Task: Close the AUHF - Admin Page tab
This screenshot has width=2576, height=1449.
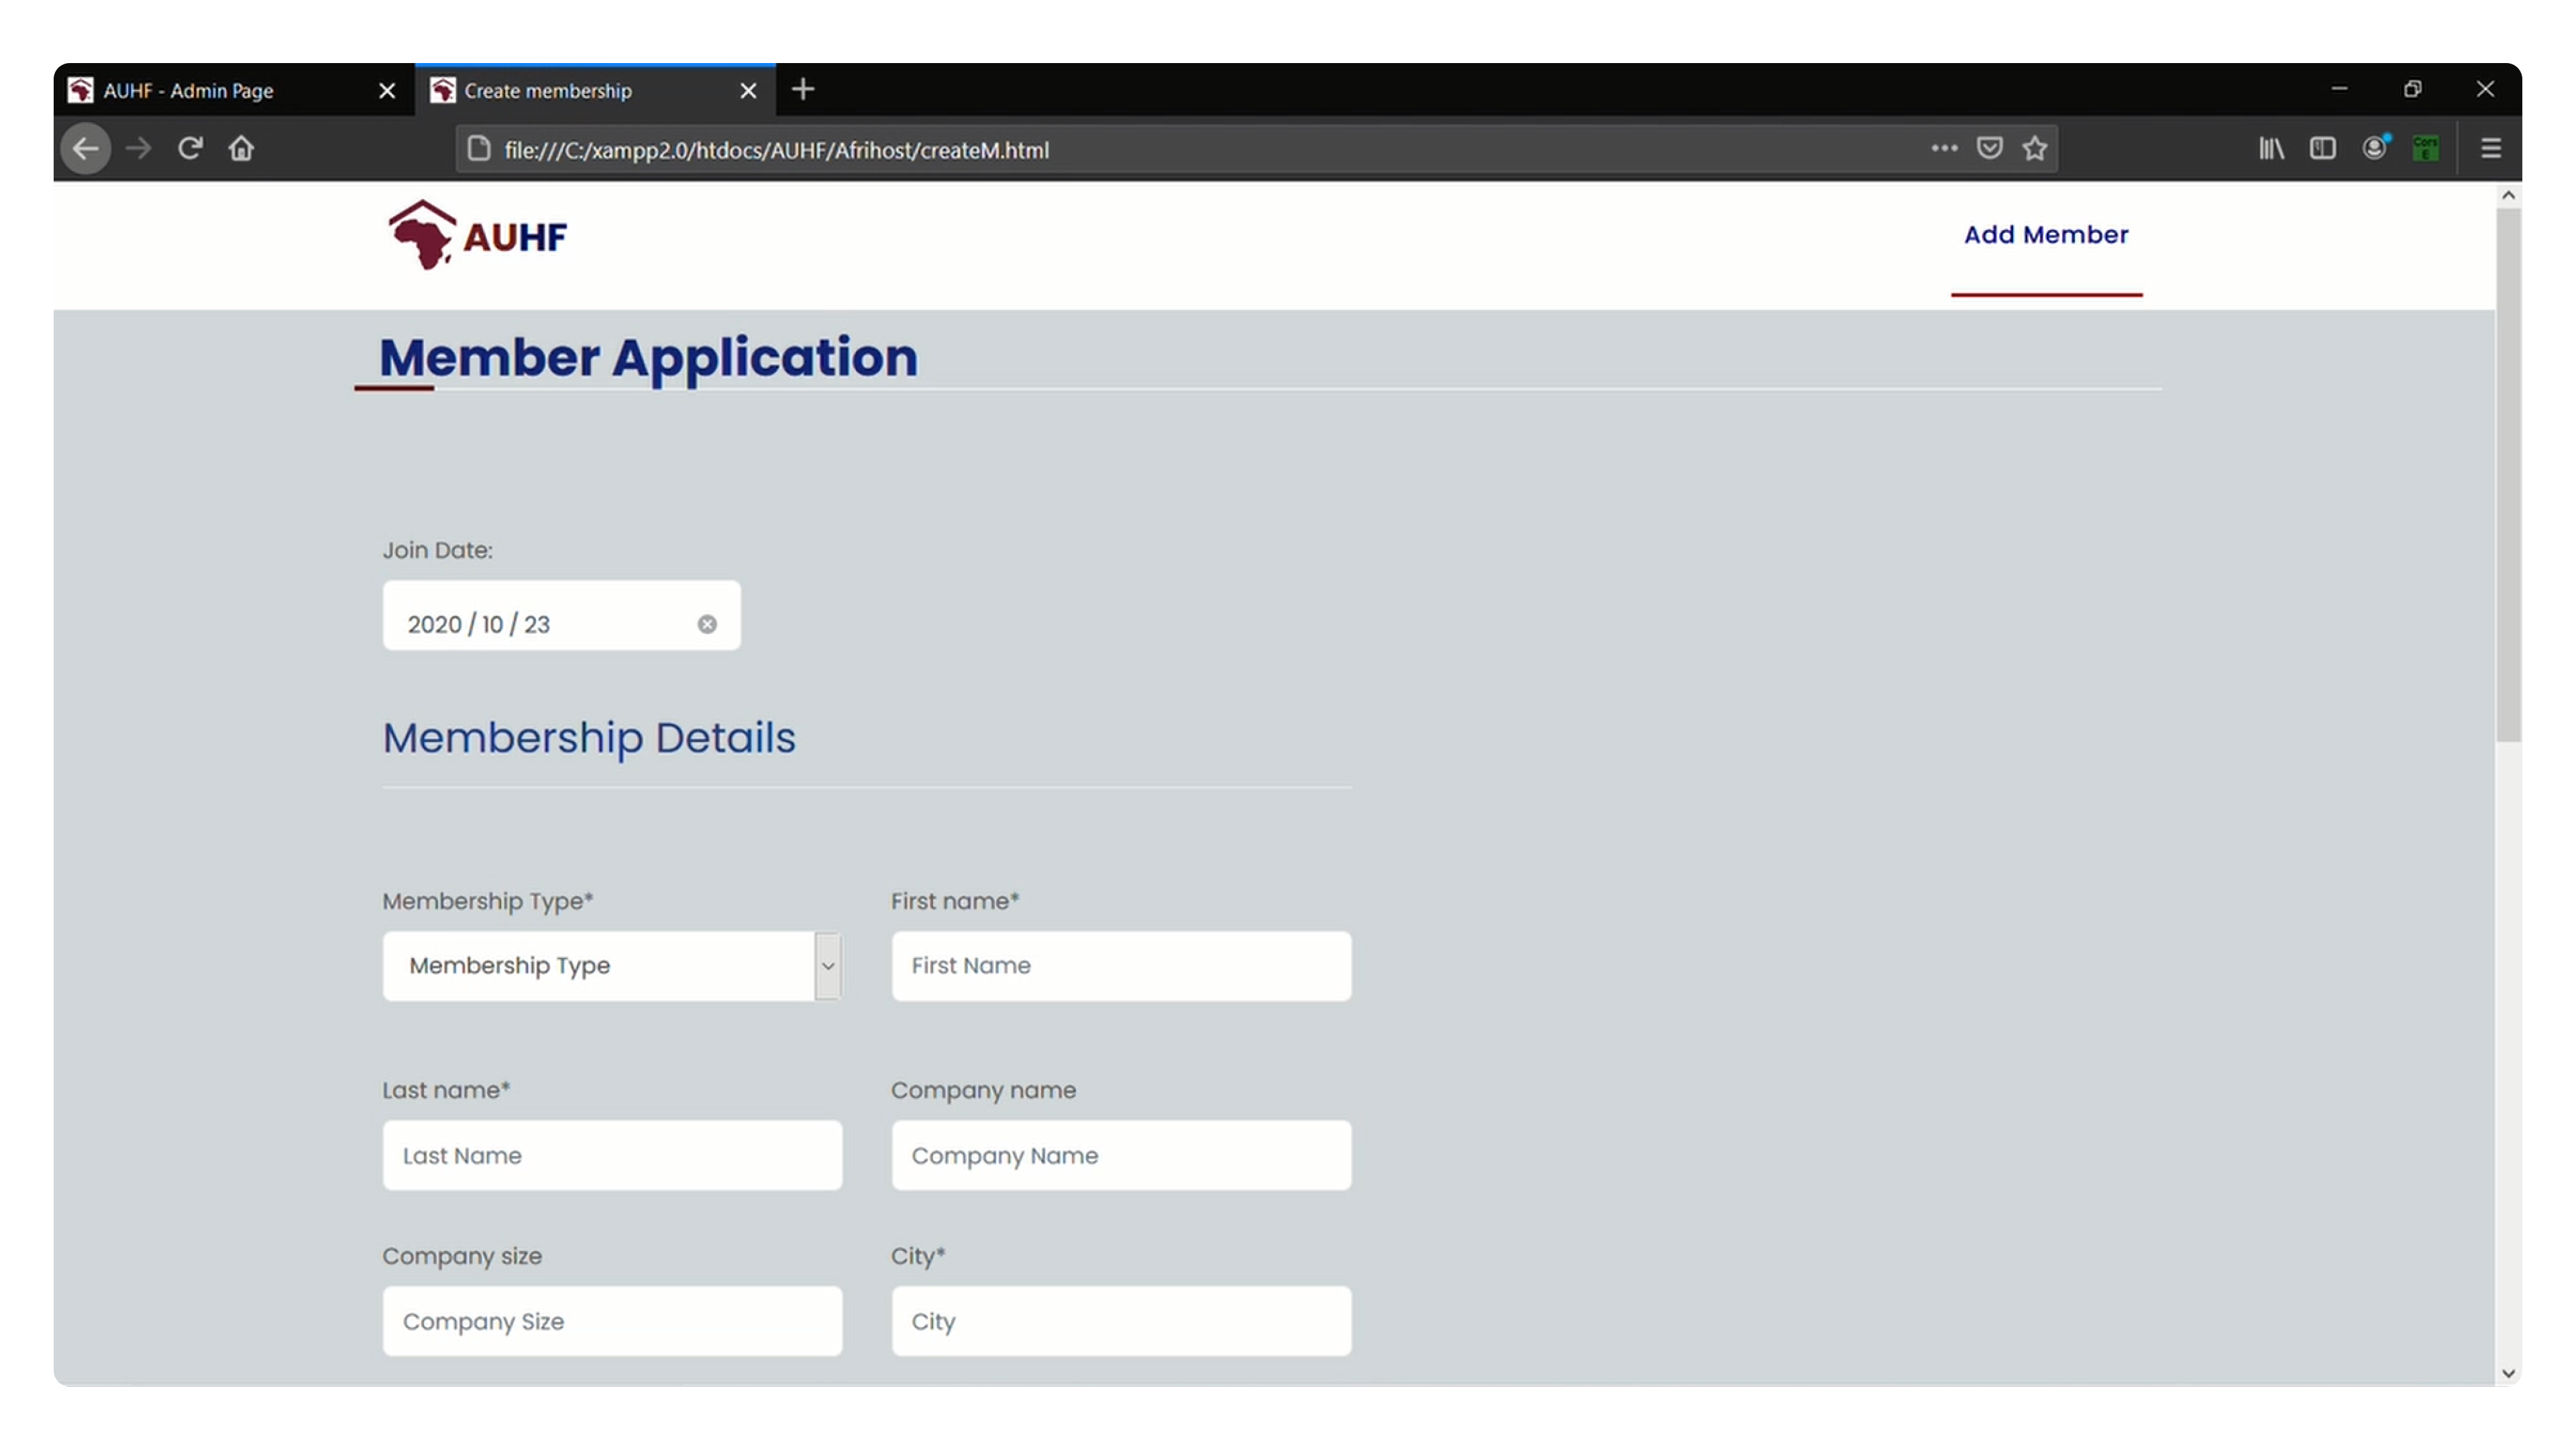Action: click(x=387, y=91)
